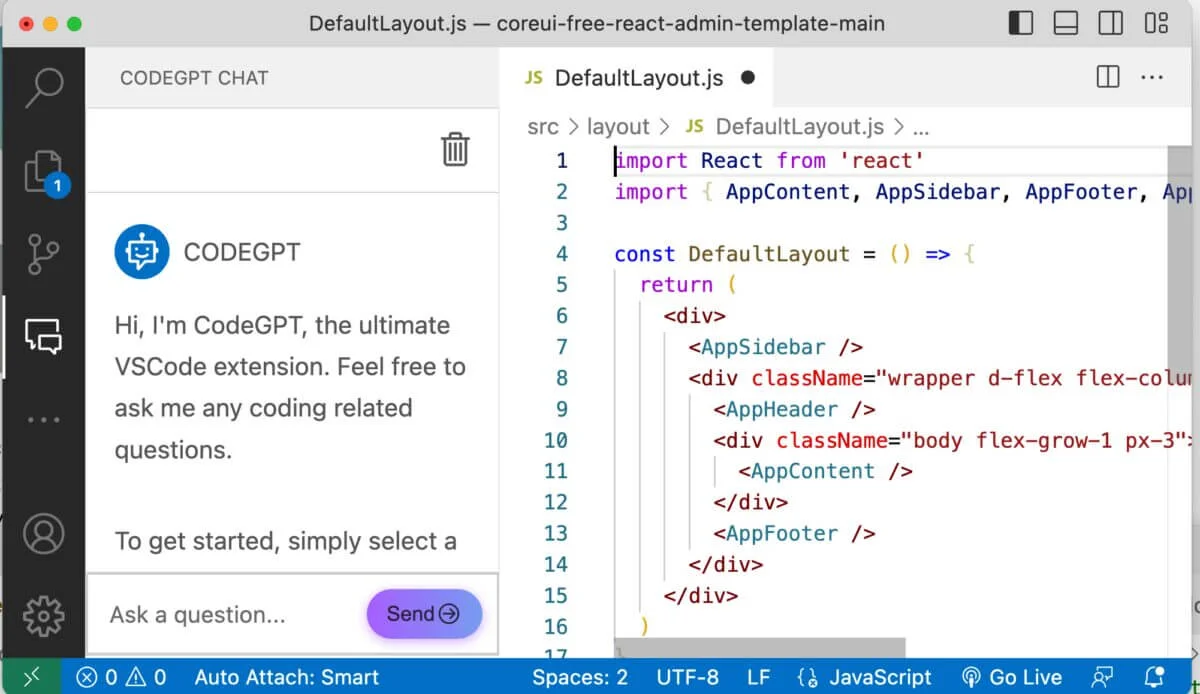The image size is (1200, 694).
Task: Open the Source Control panel icon
Action: point(44,253)
